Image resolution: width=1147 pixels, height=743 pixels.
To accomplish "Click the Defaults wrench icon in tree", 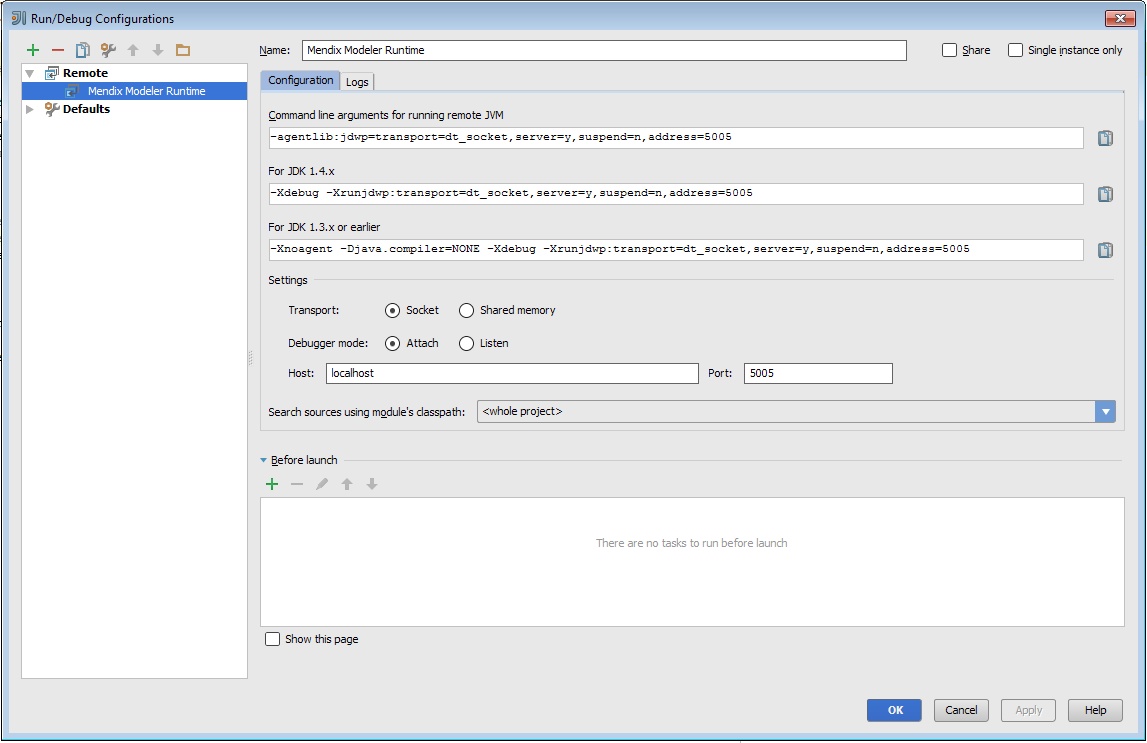I will (51, 109).
